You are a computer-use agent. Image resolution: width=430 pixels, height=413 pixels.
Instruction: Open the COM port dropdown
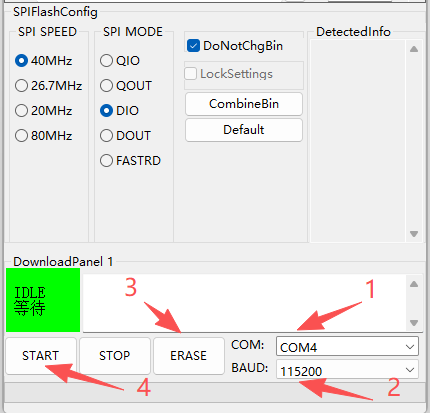347,346
